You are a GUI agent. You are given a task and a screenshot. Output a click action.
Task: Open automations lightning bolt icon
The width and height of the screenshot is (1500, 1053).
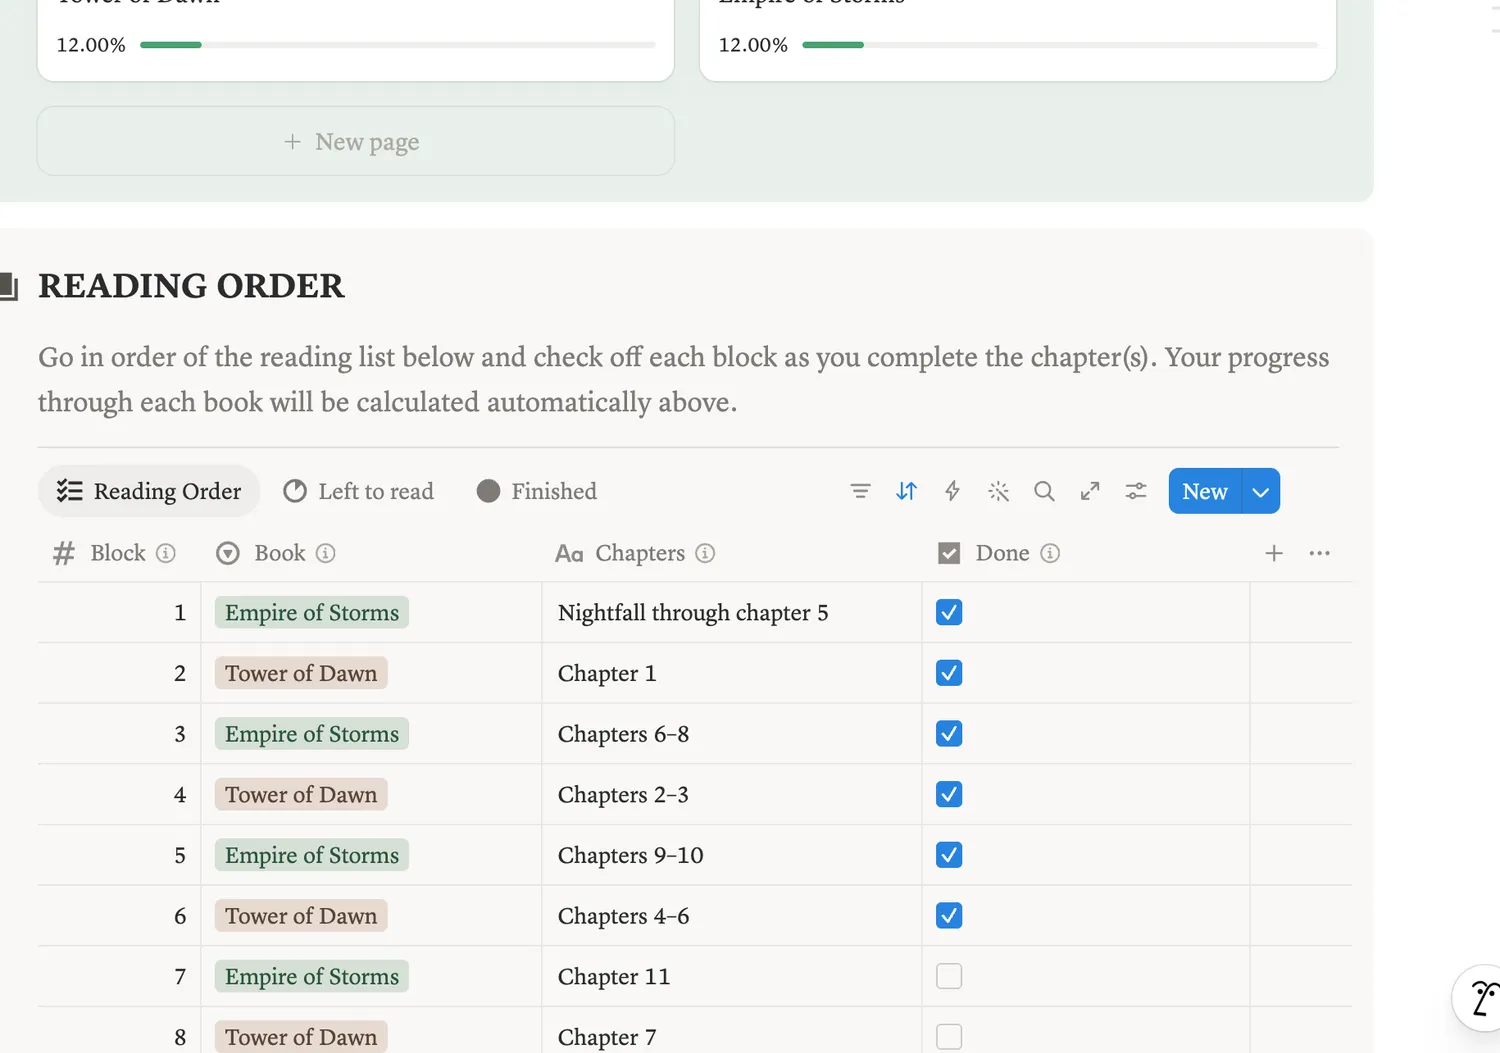click(x=952, y=491)
